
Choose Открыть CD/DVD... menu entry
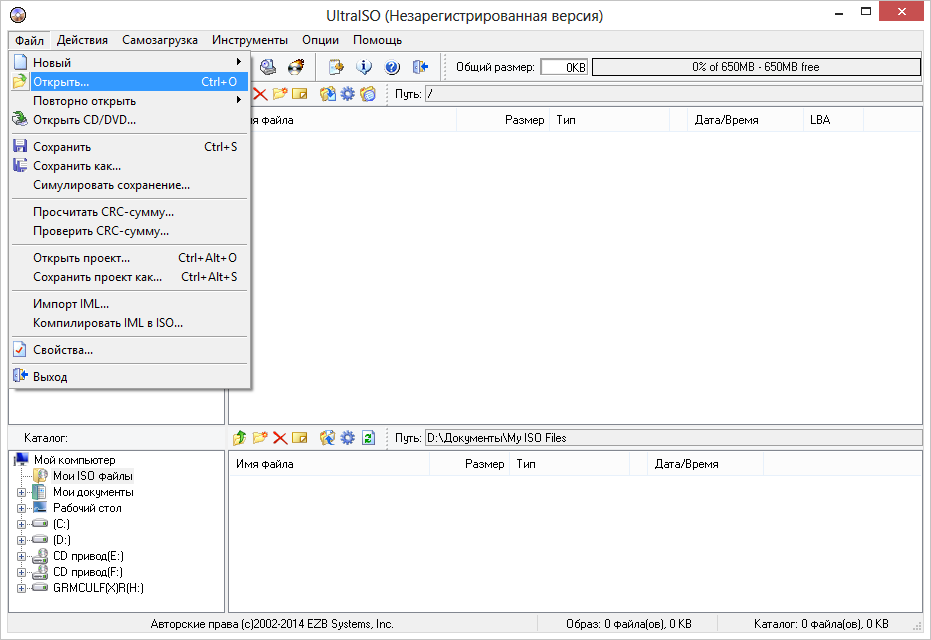pyautogui.click(x=129, y=120)
